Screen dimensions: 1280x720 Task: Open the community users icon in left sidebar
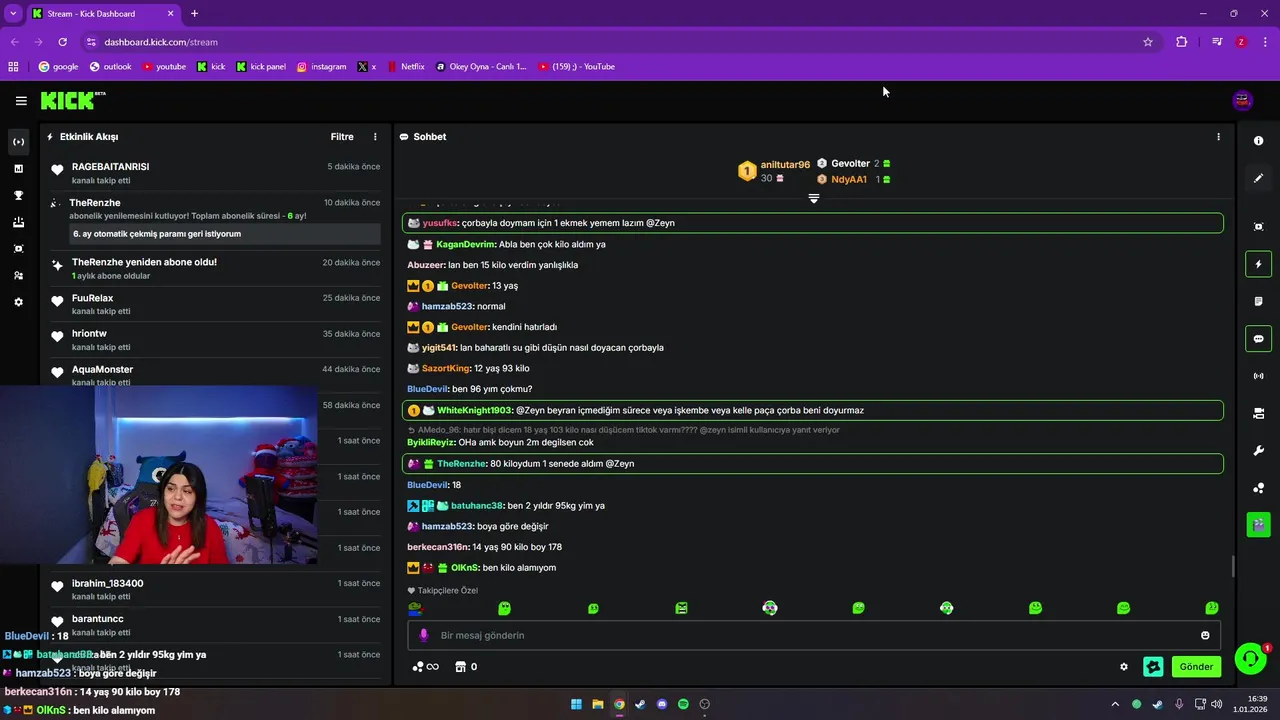[18, 275]
